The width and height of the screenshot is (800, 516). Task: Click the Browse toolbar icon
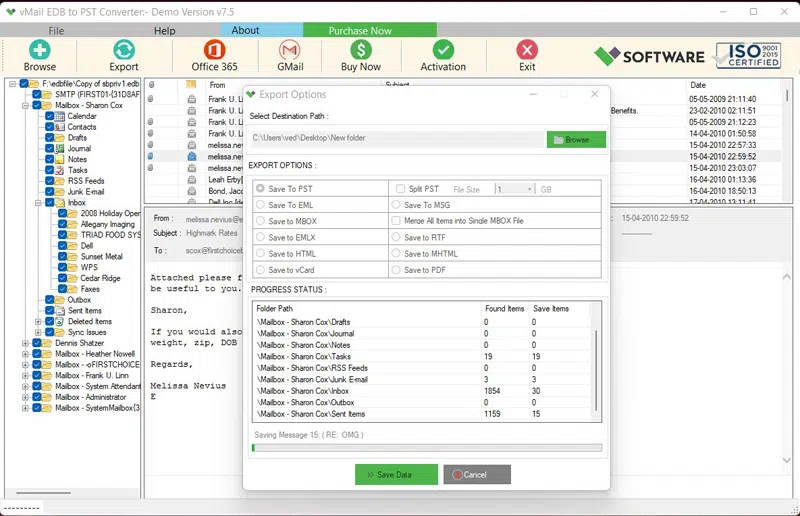(39, 50)
